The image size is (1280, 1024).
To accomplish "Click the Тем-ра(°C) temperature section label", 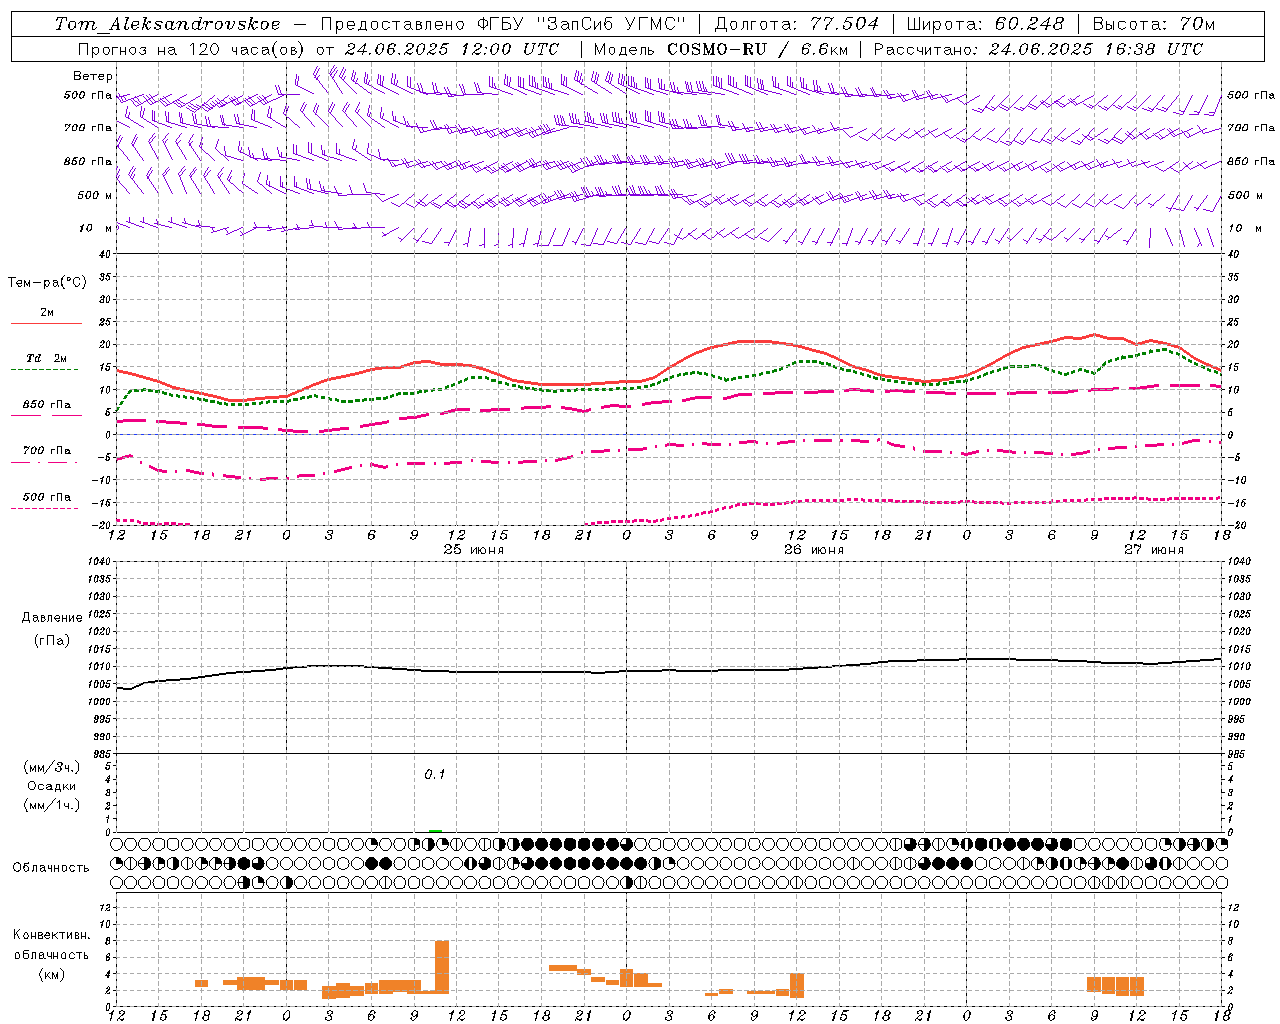I will 47,282.
